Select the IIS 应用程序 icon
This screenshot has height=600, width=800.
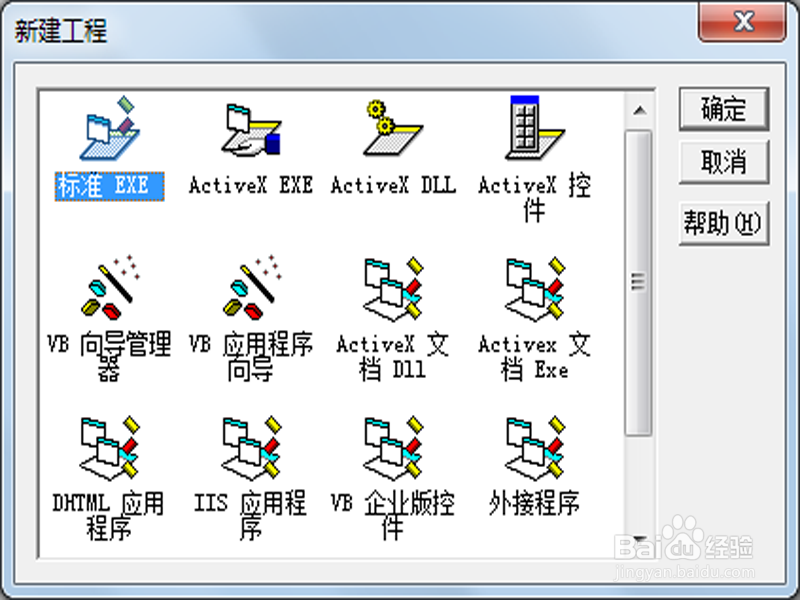click(x=251, y=448)
